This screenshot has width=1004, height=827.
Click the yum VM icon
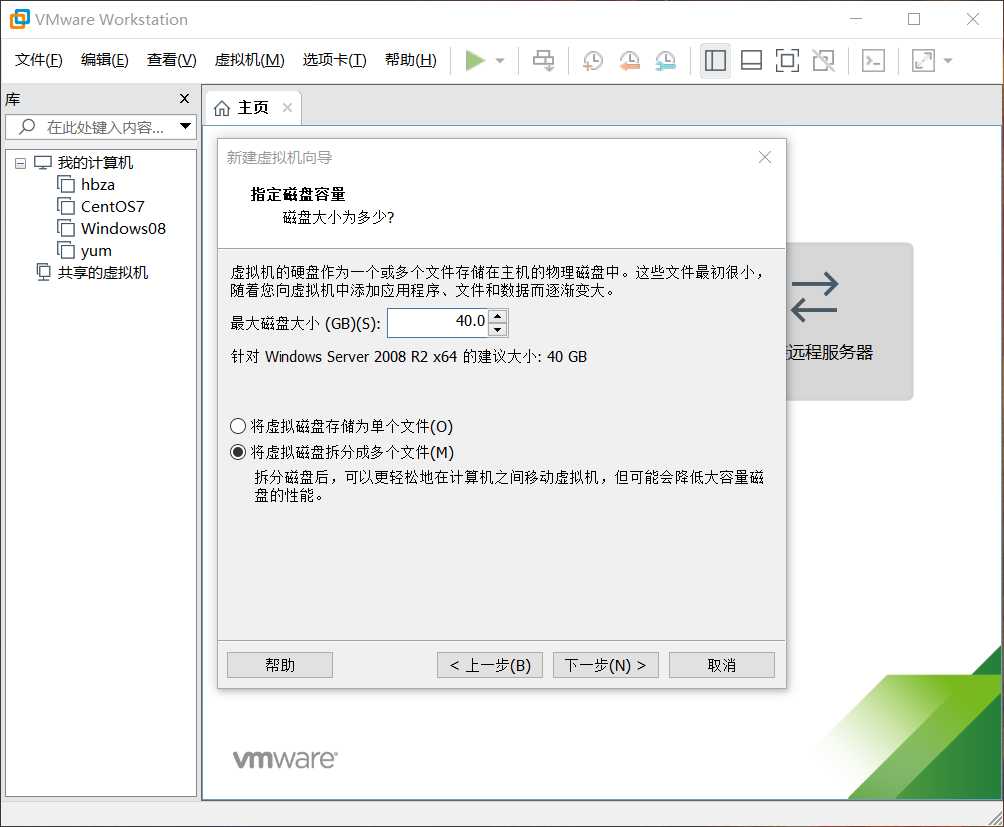pos(66,250)
